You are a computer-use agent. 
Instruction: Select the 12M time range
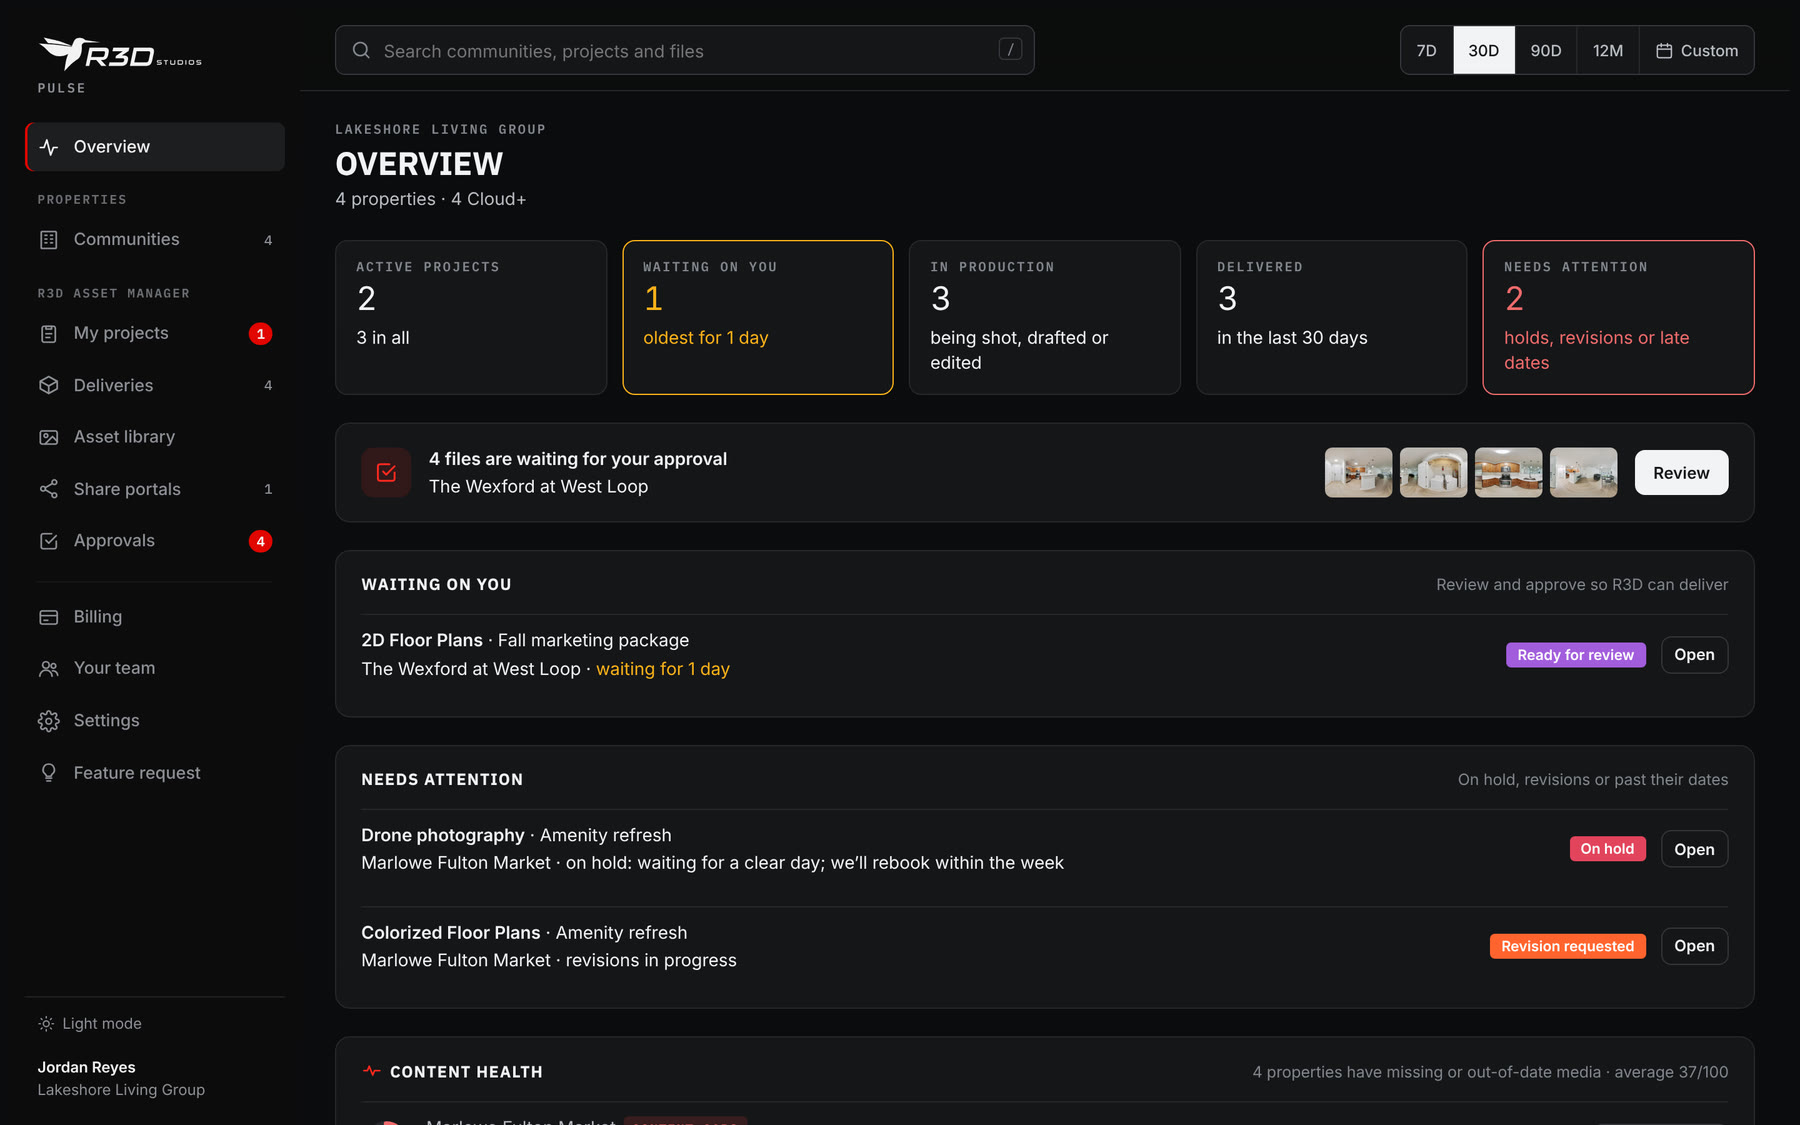point(1608,51)
